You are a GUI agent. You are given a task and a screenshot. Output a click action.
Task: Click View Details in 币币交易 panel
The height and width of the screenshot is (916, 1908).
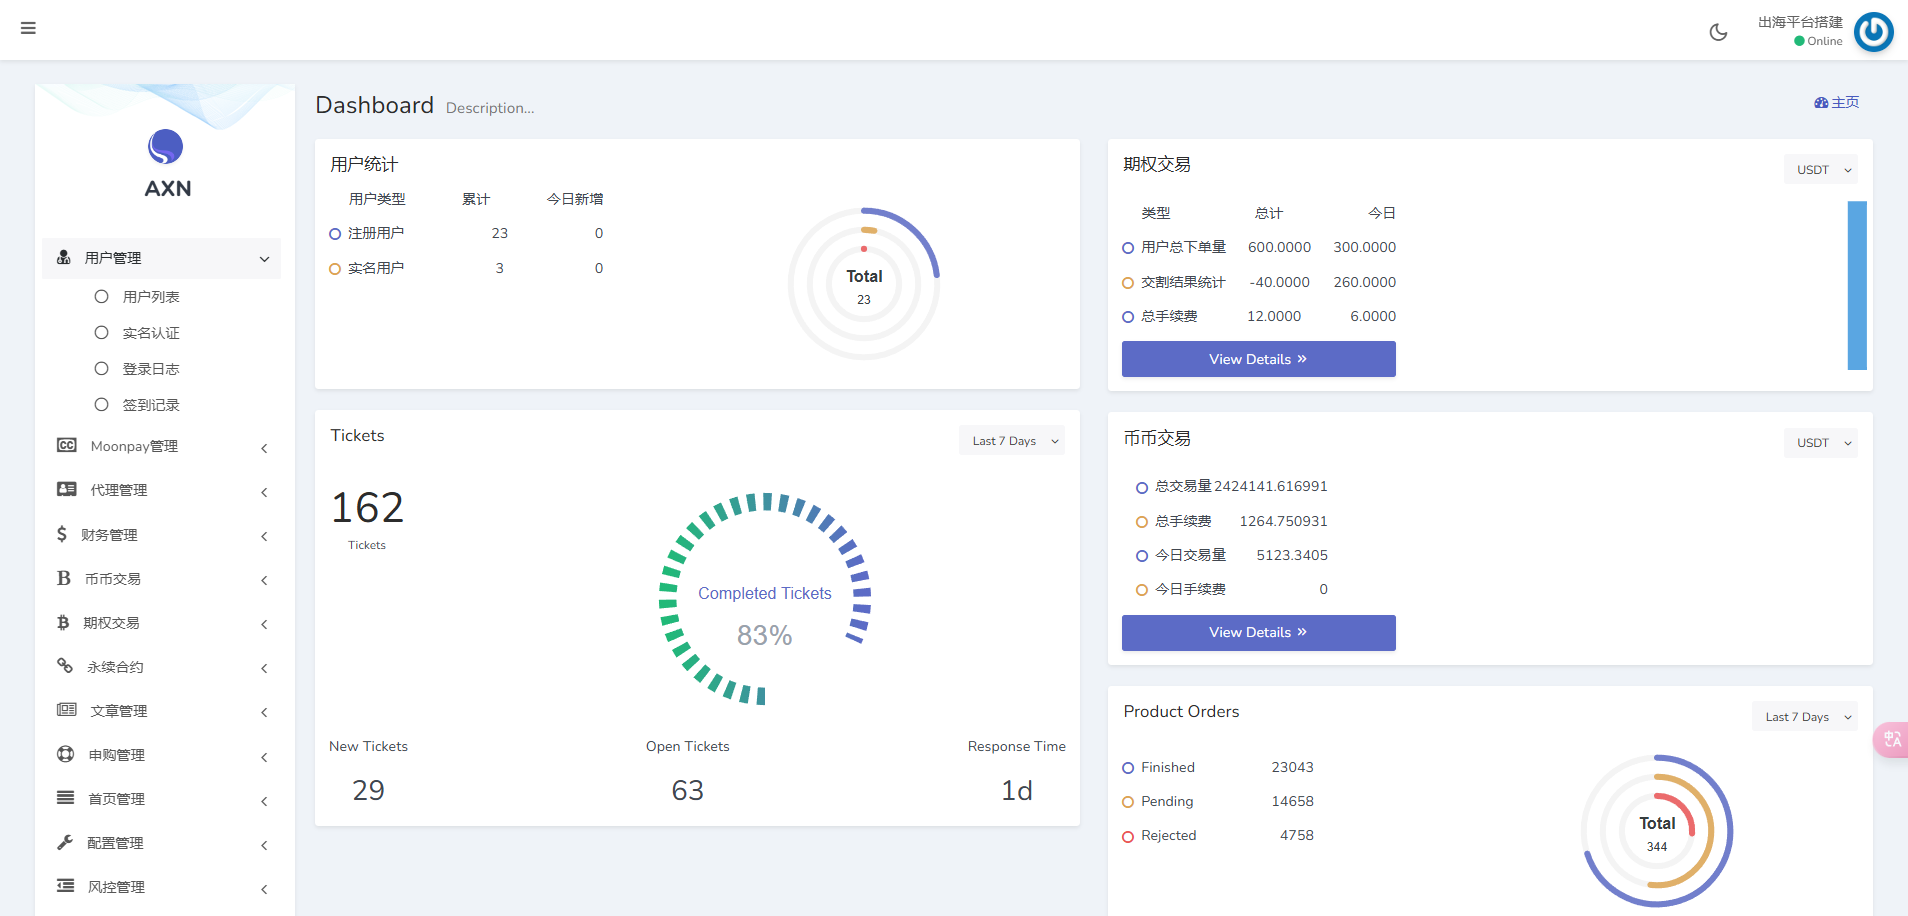[x=1258, y=633]
